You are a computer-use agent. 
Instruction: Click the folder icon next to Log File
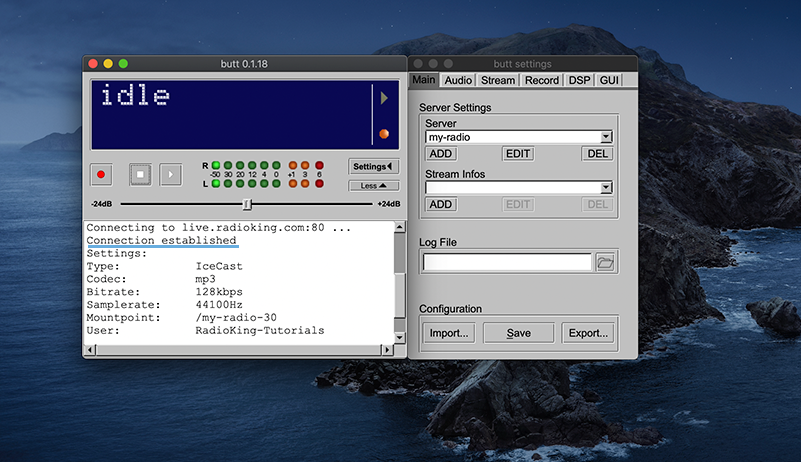605,262
